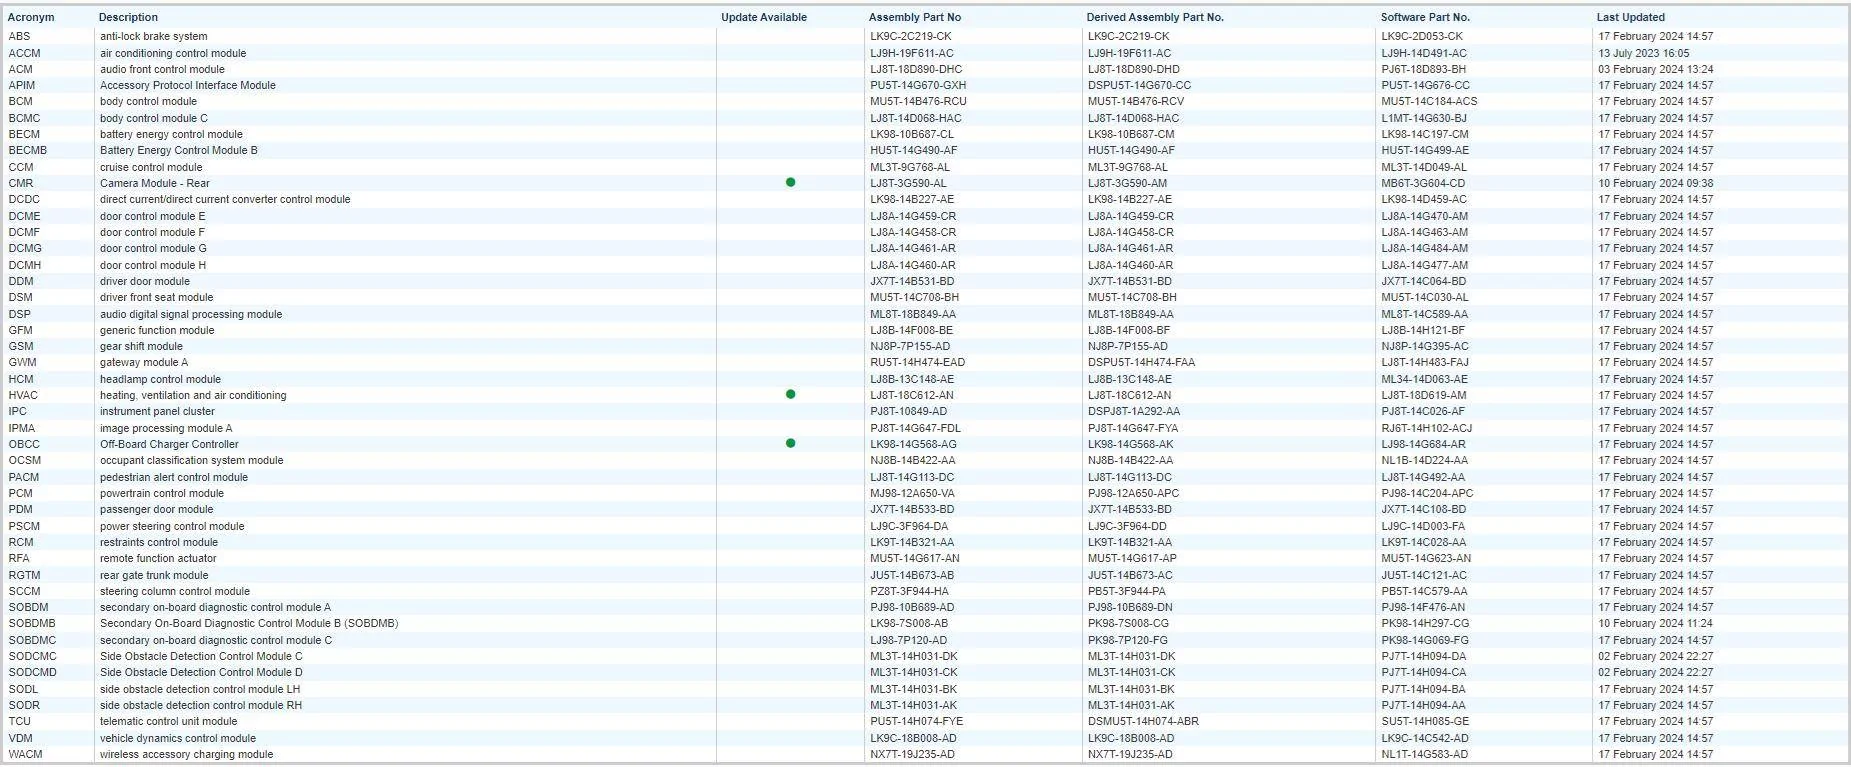
Task: Select 'instrument panel cluster' description
Action: 157,412
